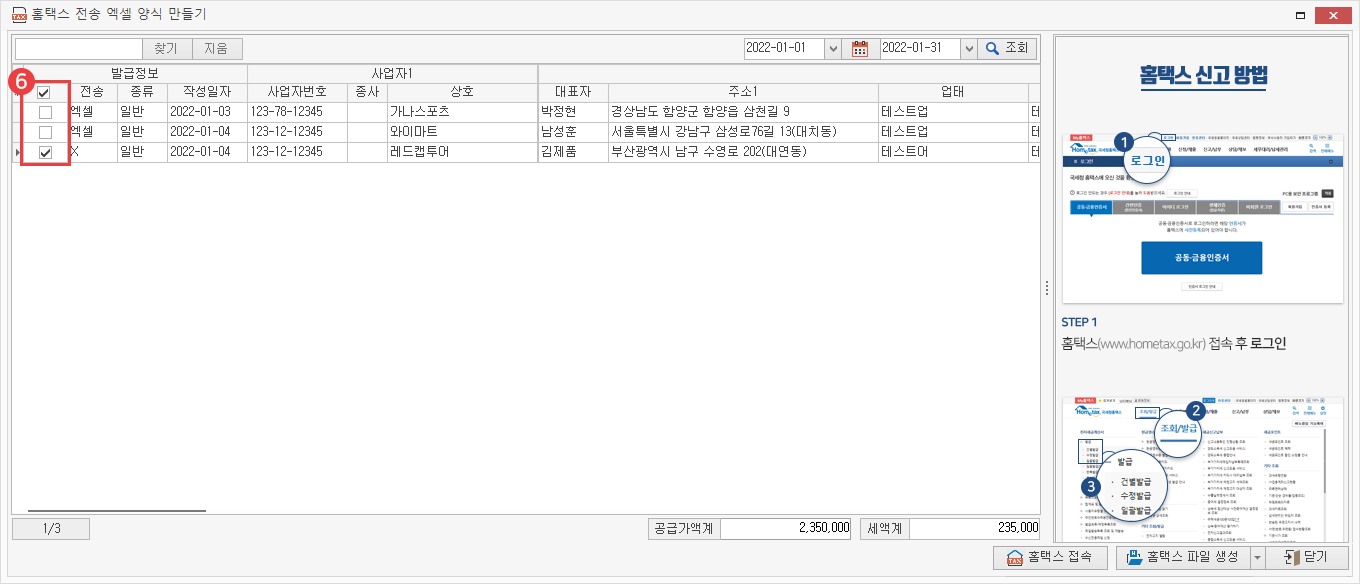
Task: Click the 조회 lookup button
Action: (x=1007, y=48)
